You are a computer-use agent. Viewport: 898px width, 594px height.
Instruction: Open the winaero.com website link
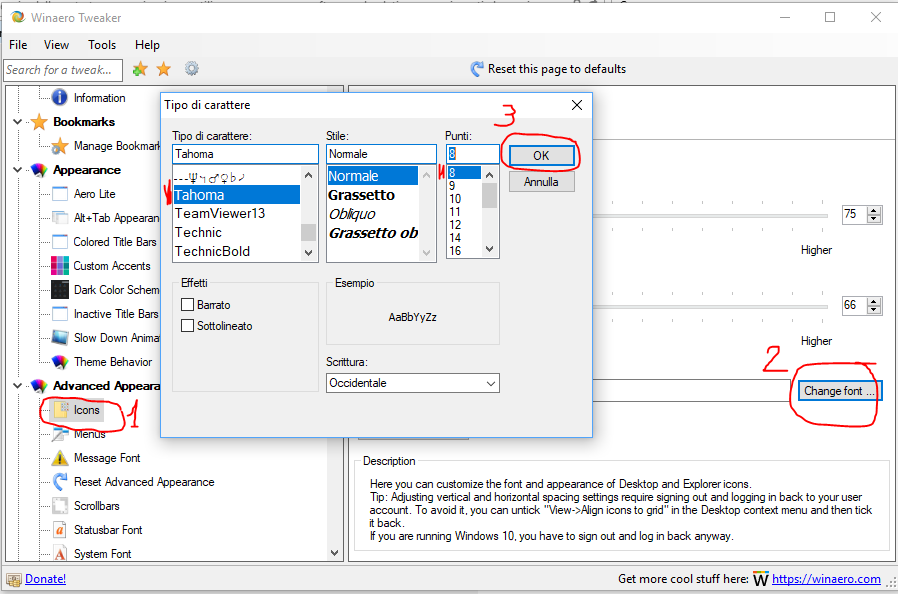pyautogui.click(x=827, y=579)
